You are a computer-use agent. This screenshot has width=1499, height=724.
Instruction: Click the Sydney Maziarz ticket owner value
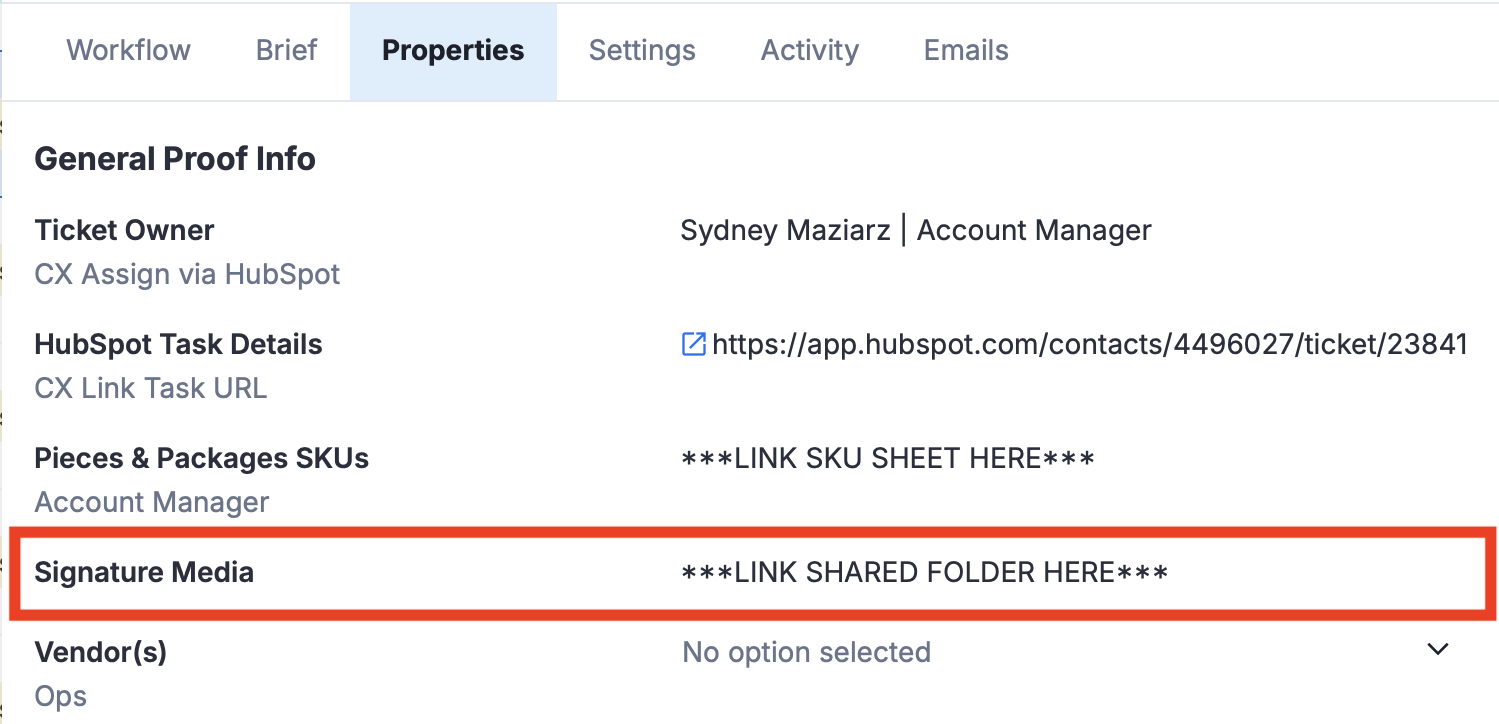[915, 231]
